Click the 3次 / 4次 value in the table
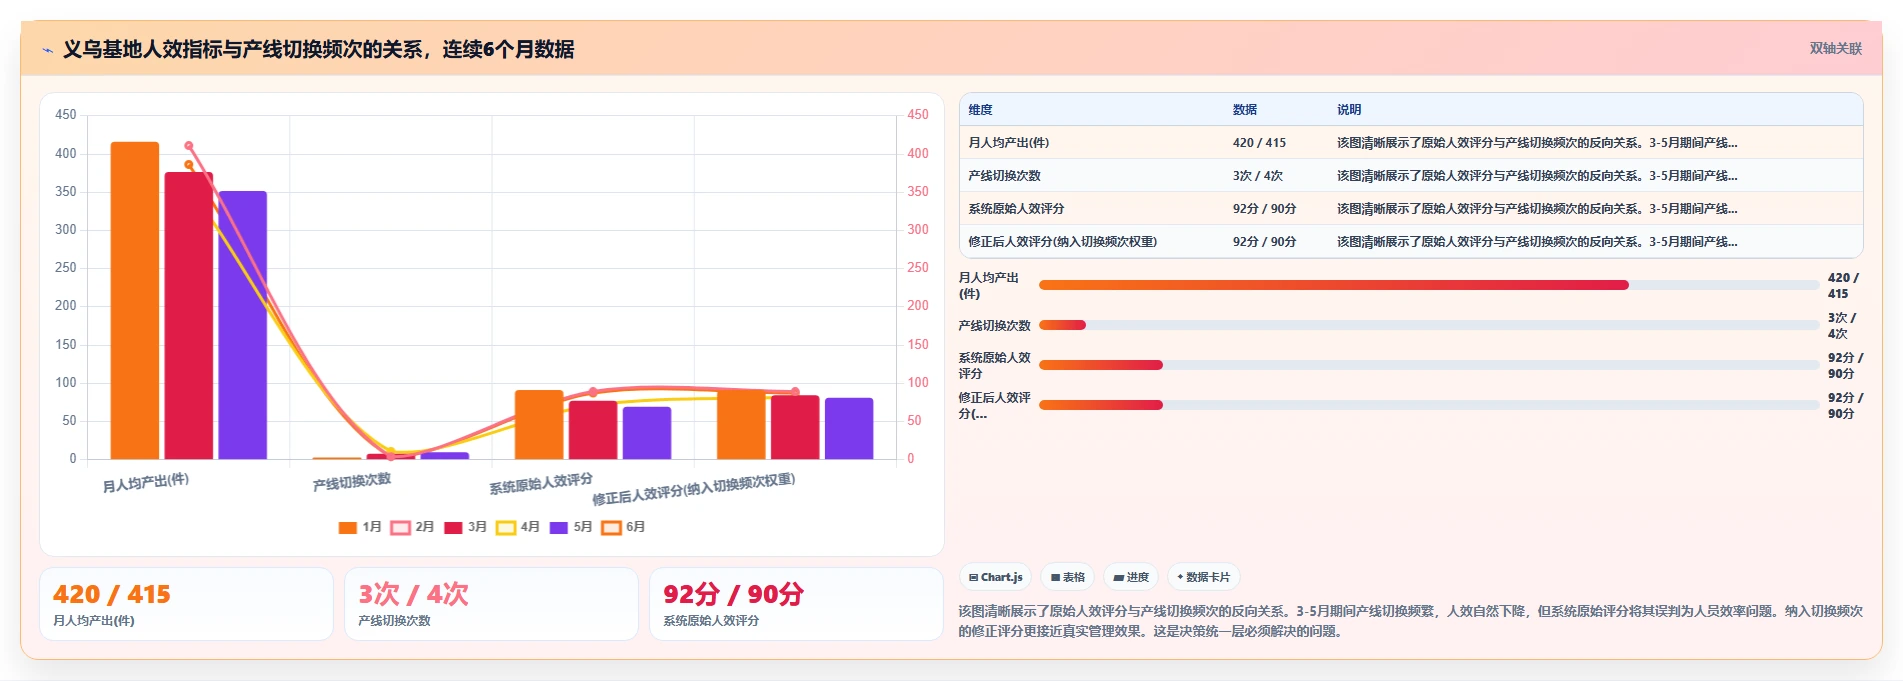1903x681 pixels. (1258, 176)
